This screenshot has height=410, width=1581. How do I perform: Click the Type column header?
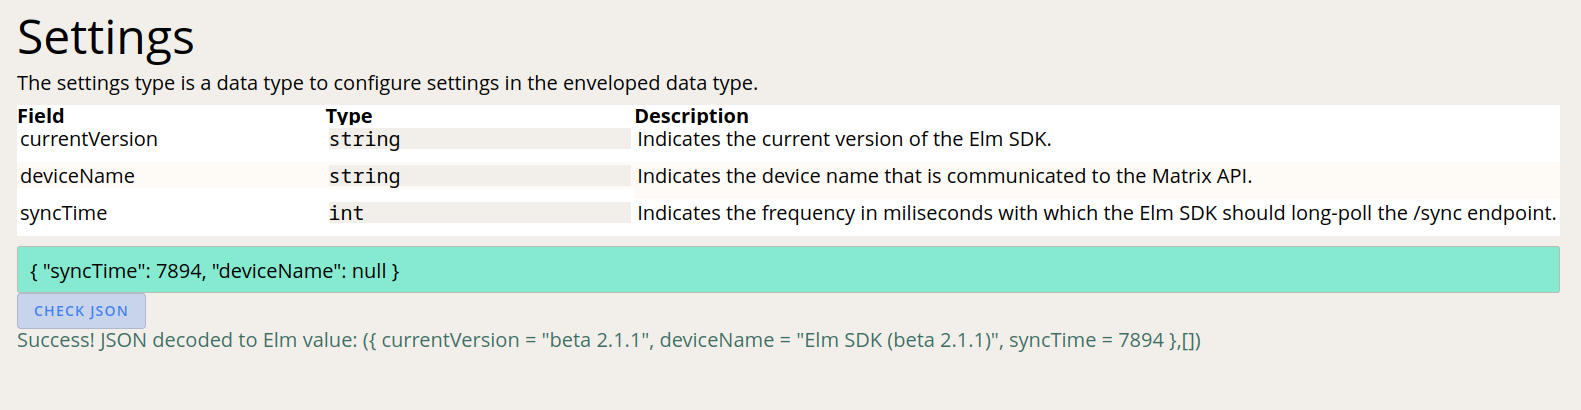tap(349, 116)
